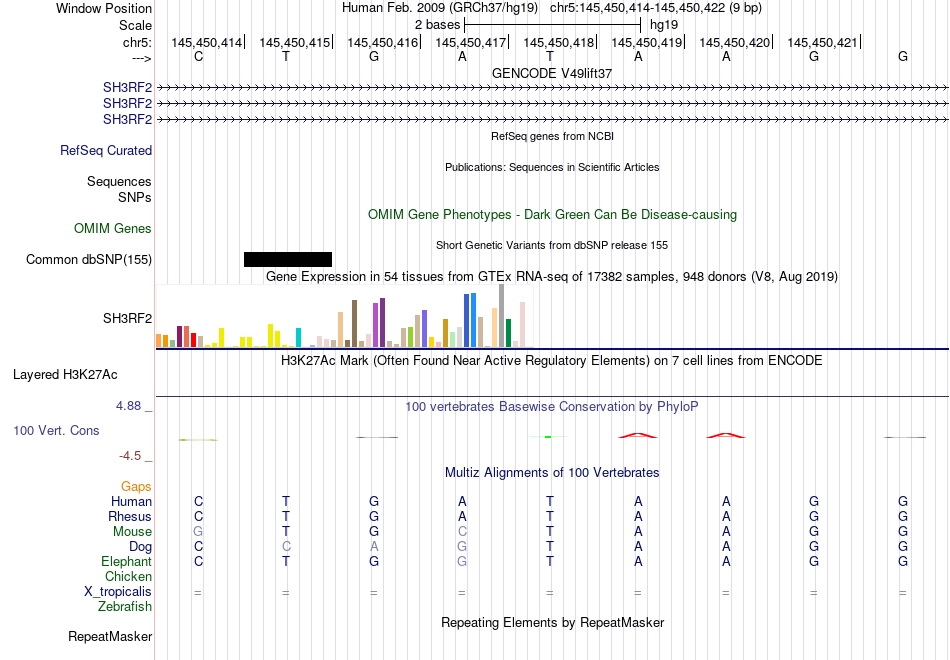Image resolution: width=950 pixels, height=660 pixels.
Task: Click the RefSeq Curated track label
Action: [x=106, y=150]
